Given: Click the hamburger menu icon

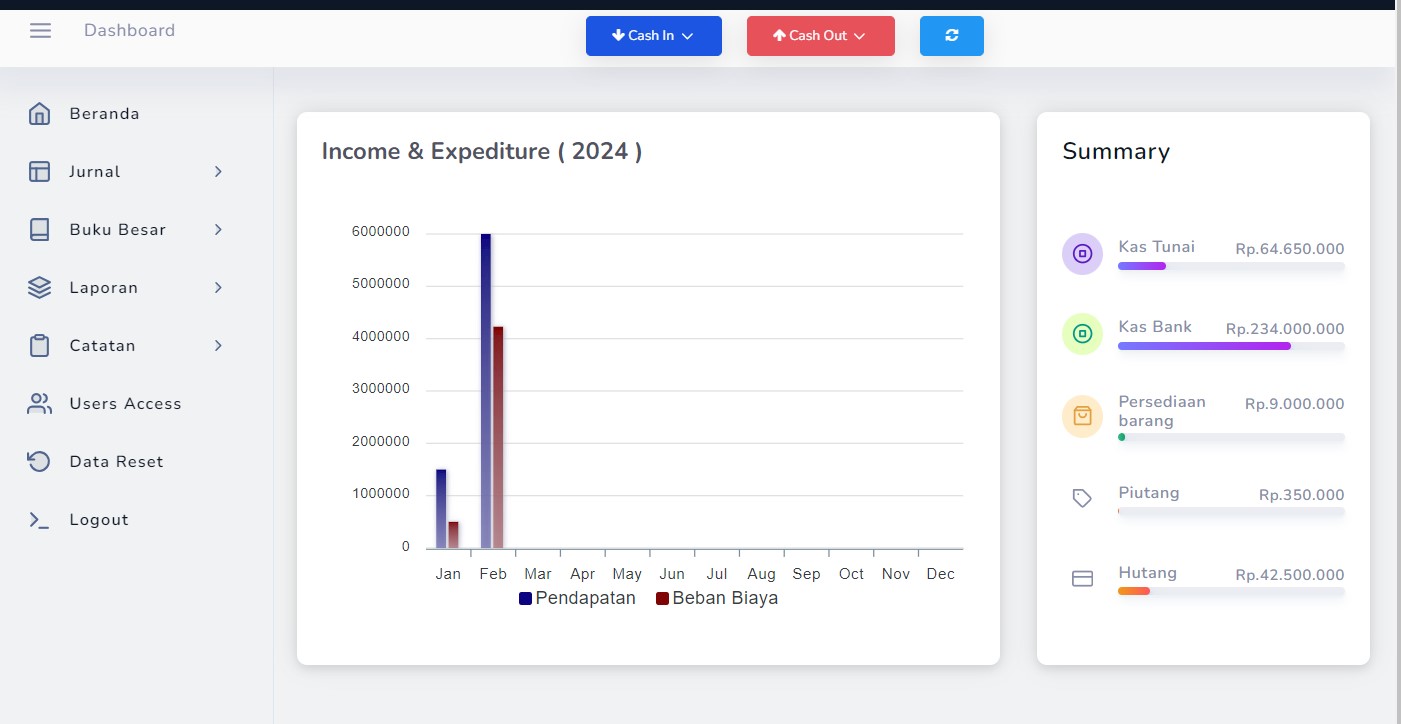Looking at the screenshot, I should pyautogui.click(x=40, y=31).
